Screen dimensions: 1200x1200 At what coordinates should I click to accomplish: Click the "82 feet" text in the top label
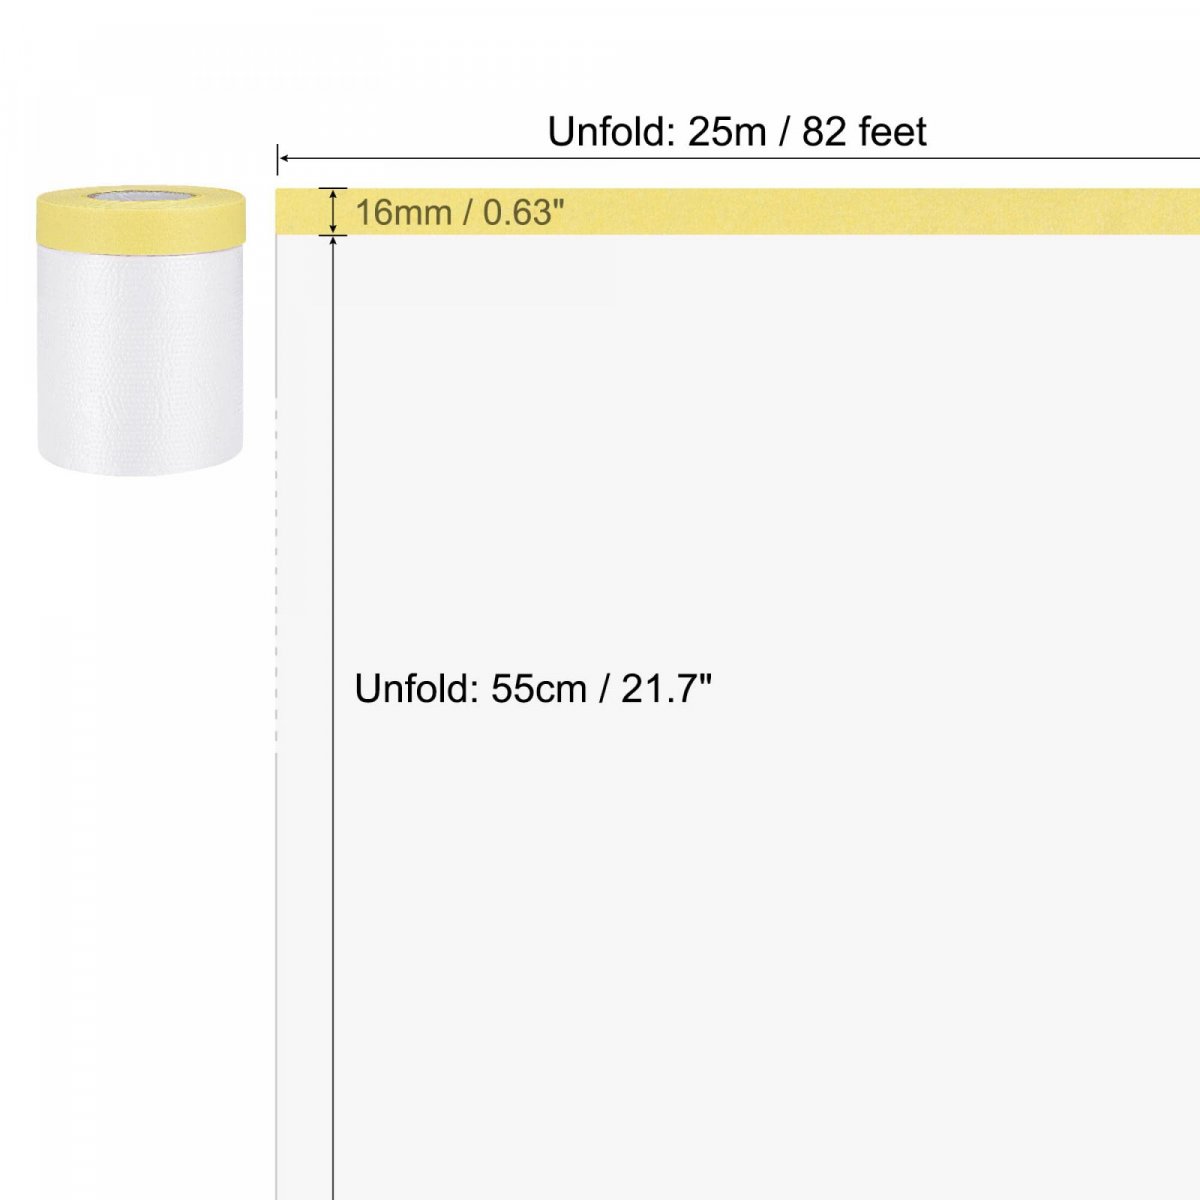(x=864, y=132)
